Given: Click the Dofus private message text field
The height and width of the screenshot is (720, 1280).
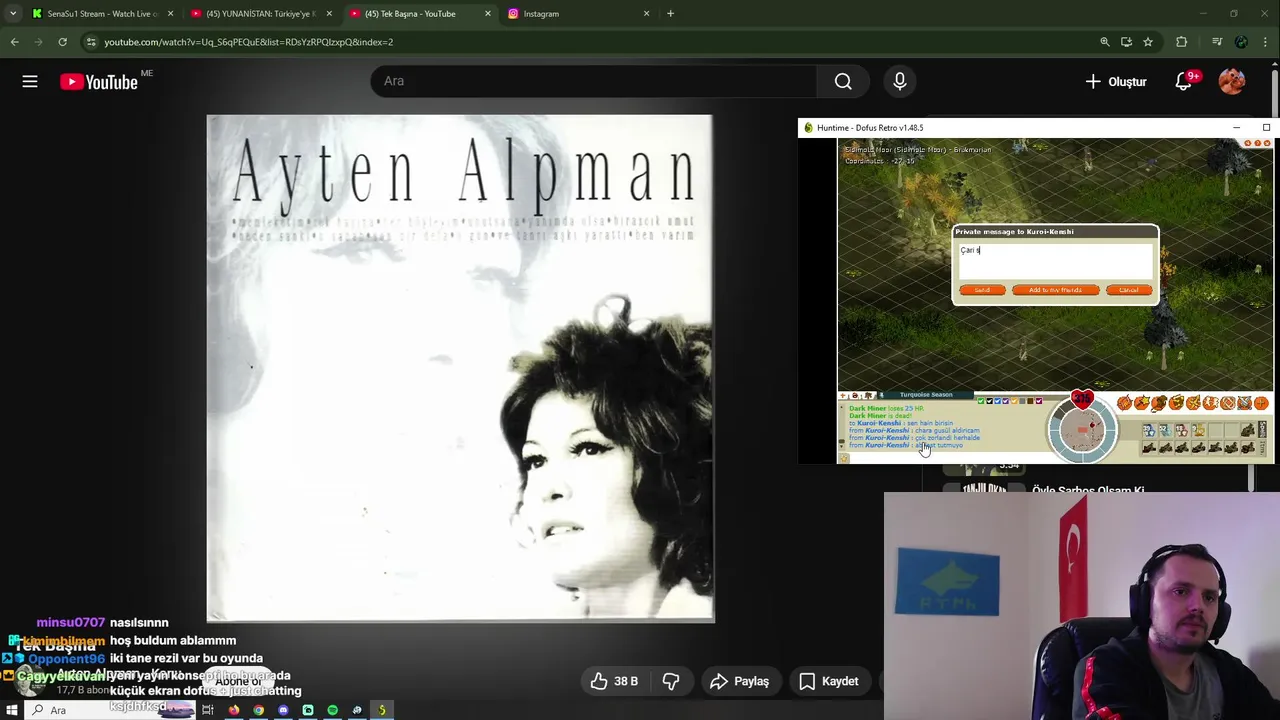Looking at the screenshot, I should [x=1055, y=260].
